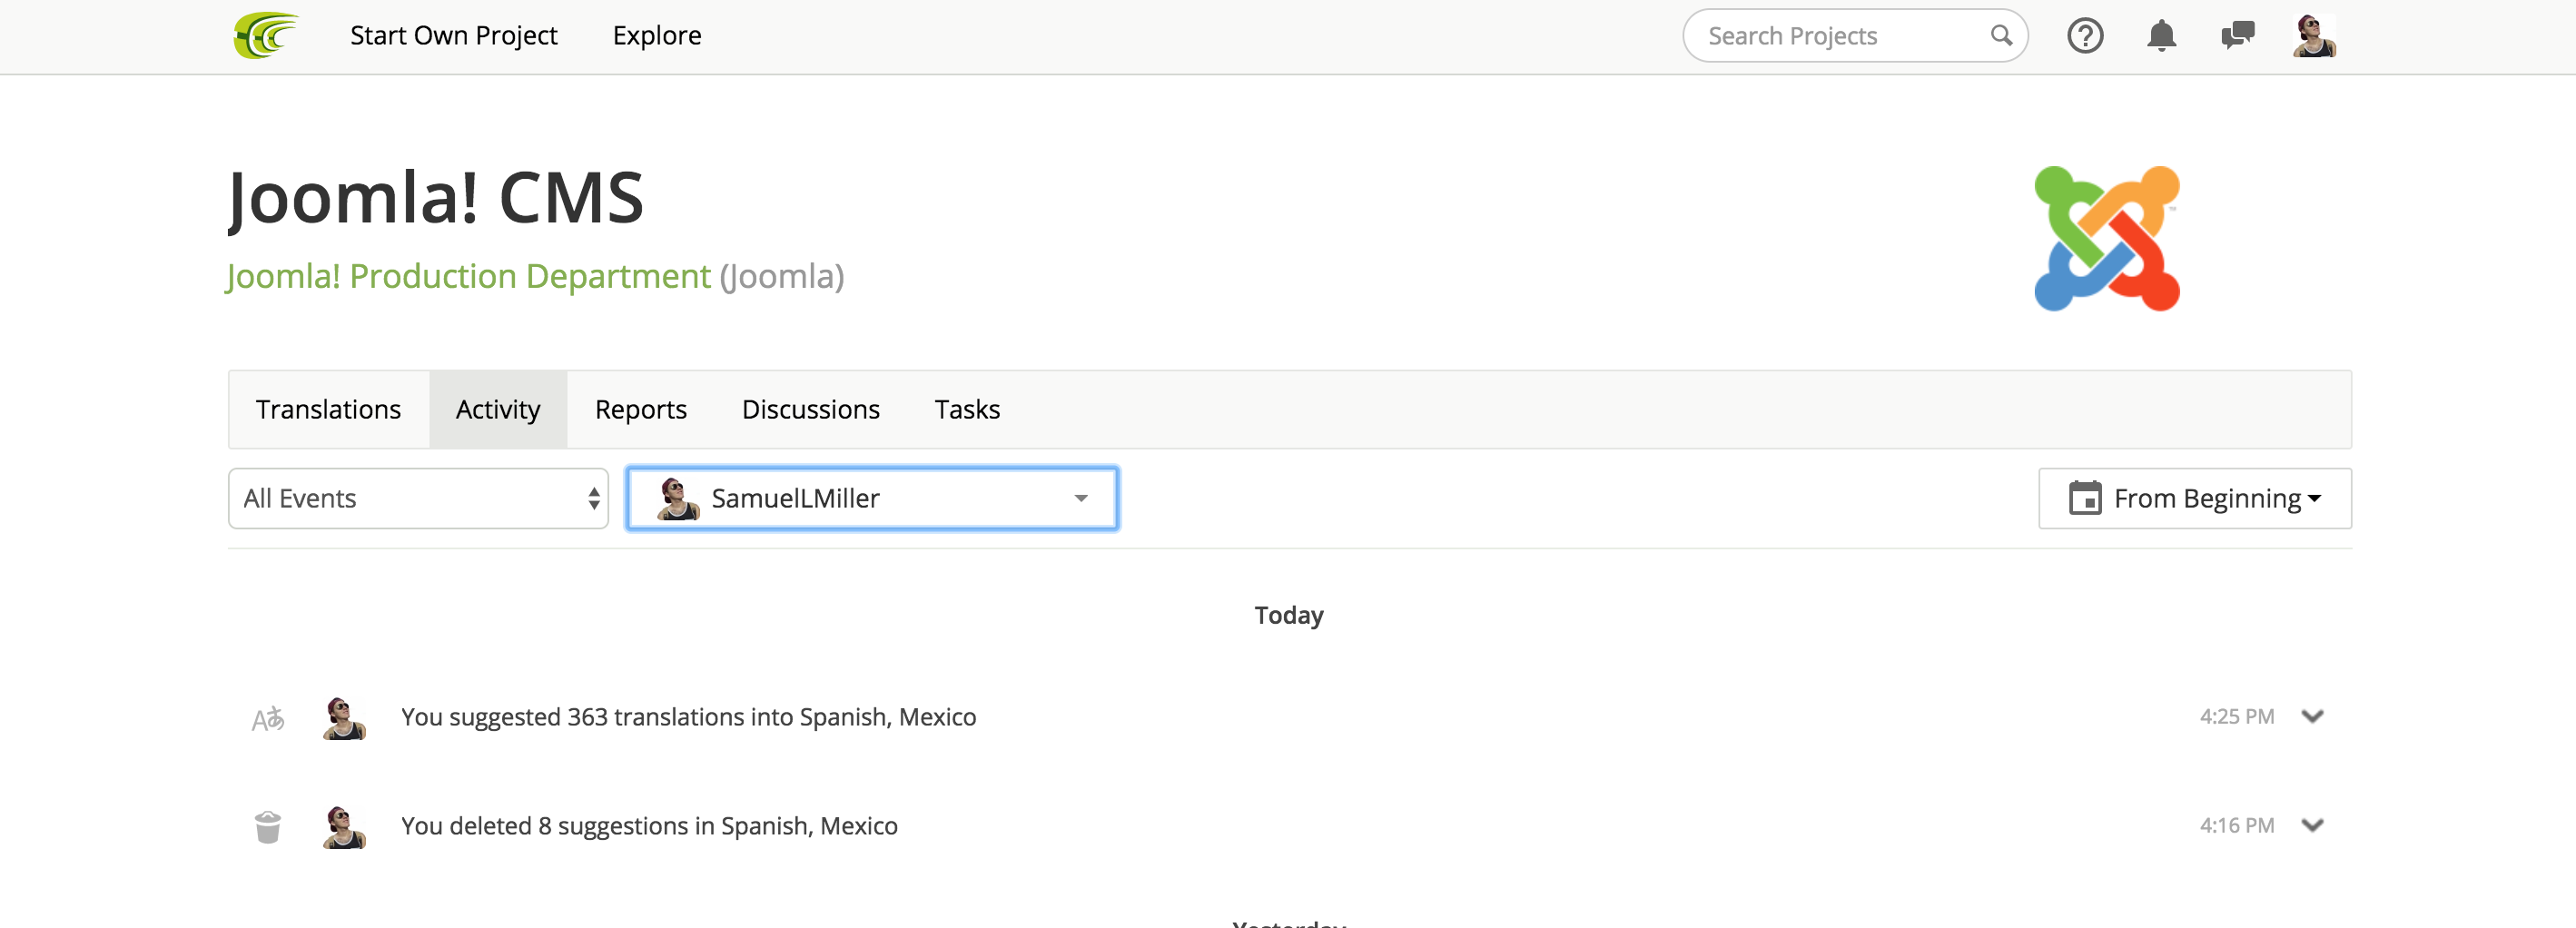Follow the Joomla! Production Department link
2576x928 pixels.
[468, 276]
